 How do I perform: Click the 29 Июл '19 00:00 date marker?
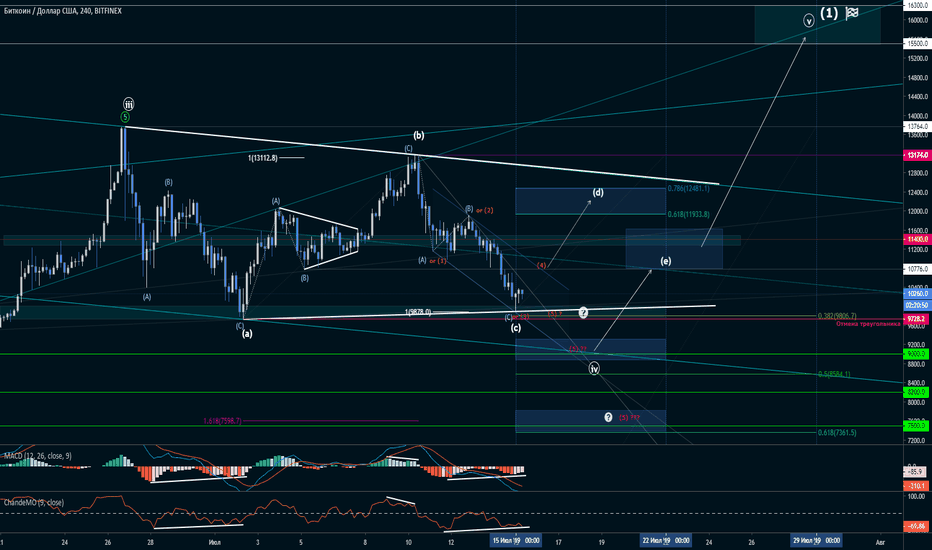pyautogui.click(x=816, y=540)
